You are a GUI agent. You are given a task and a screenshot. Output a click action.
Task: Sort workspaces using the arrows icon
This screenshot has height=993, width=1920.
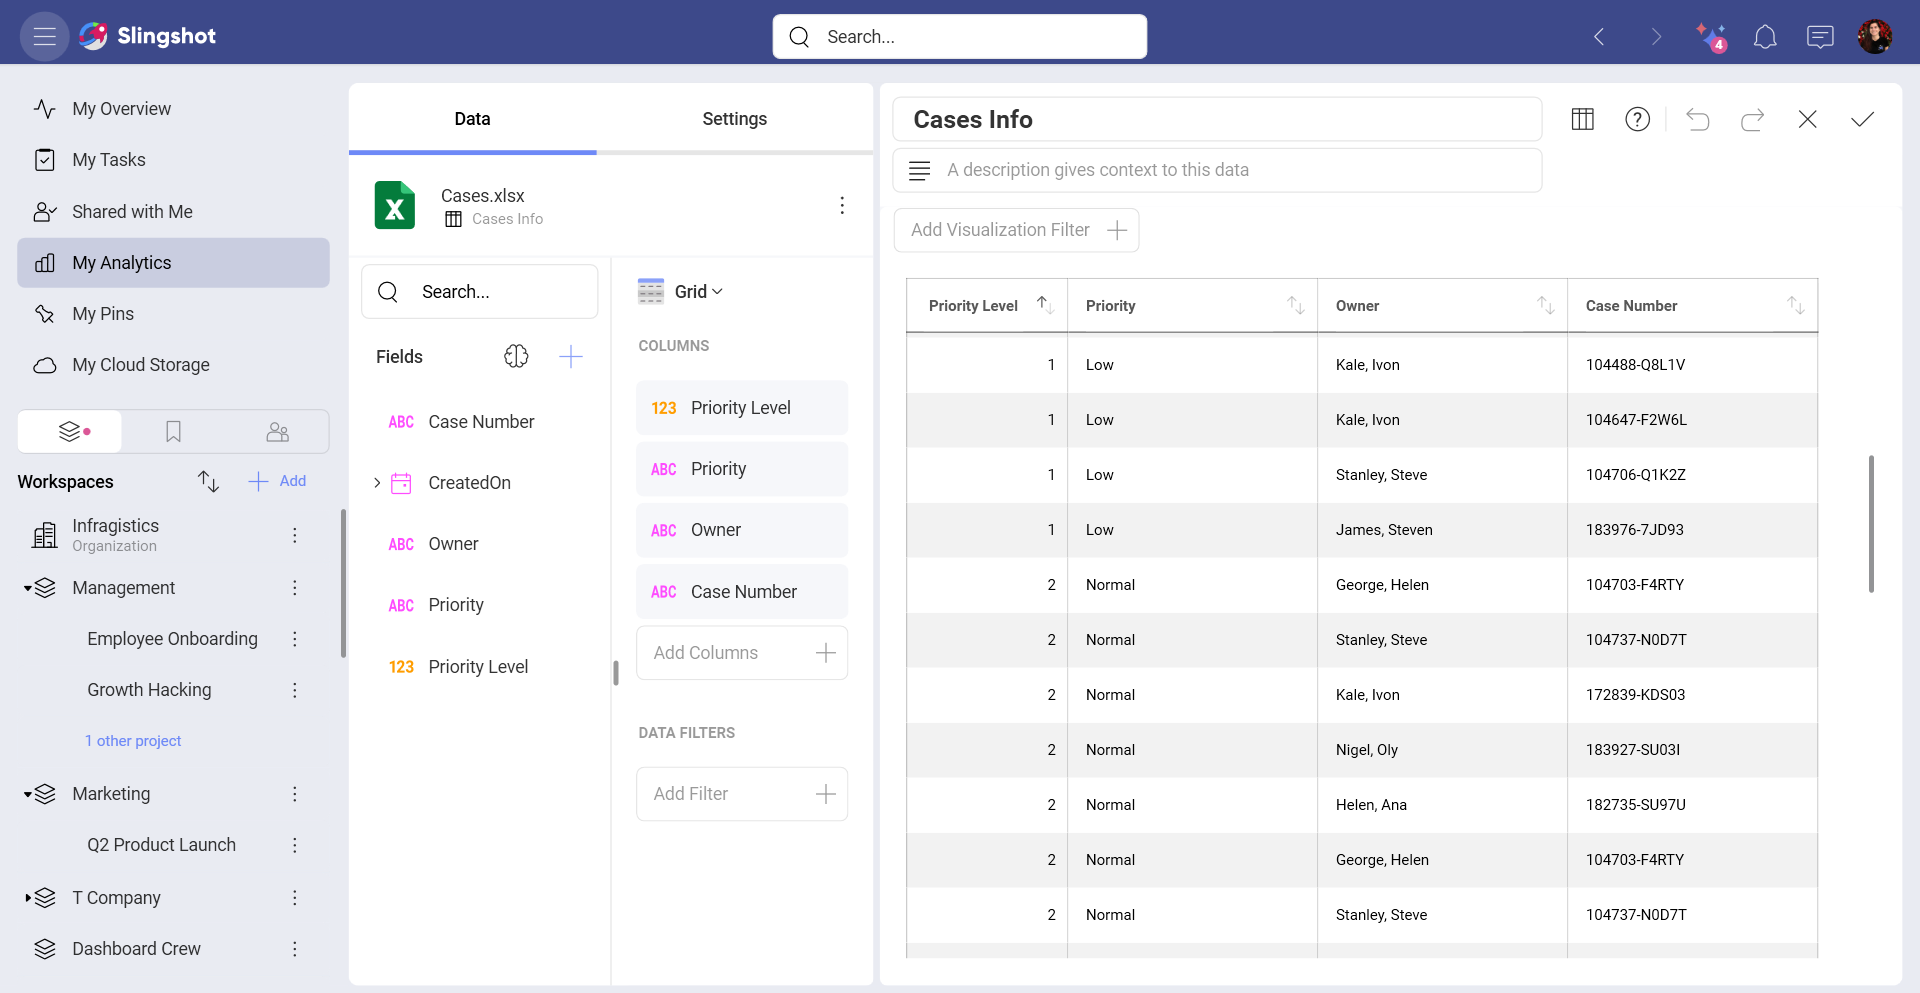pyautogui.click(x=208, y=481)
